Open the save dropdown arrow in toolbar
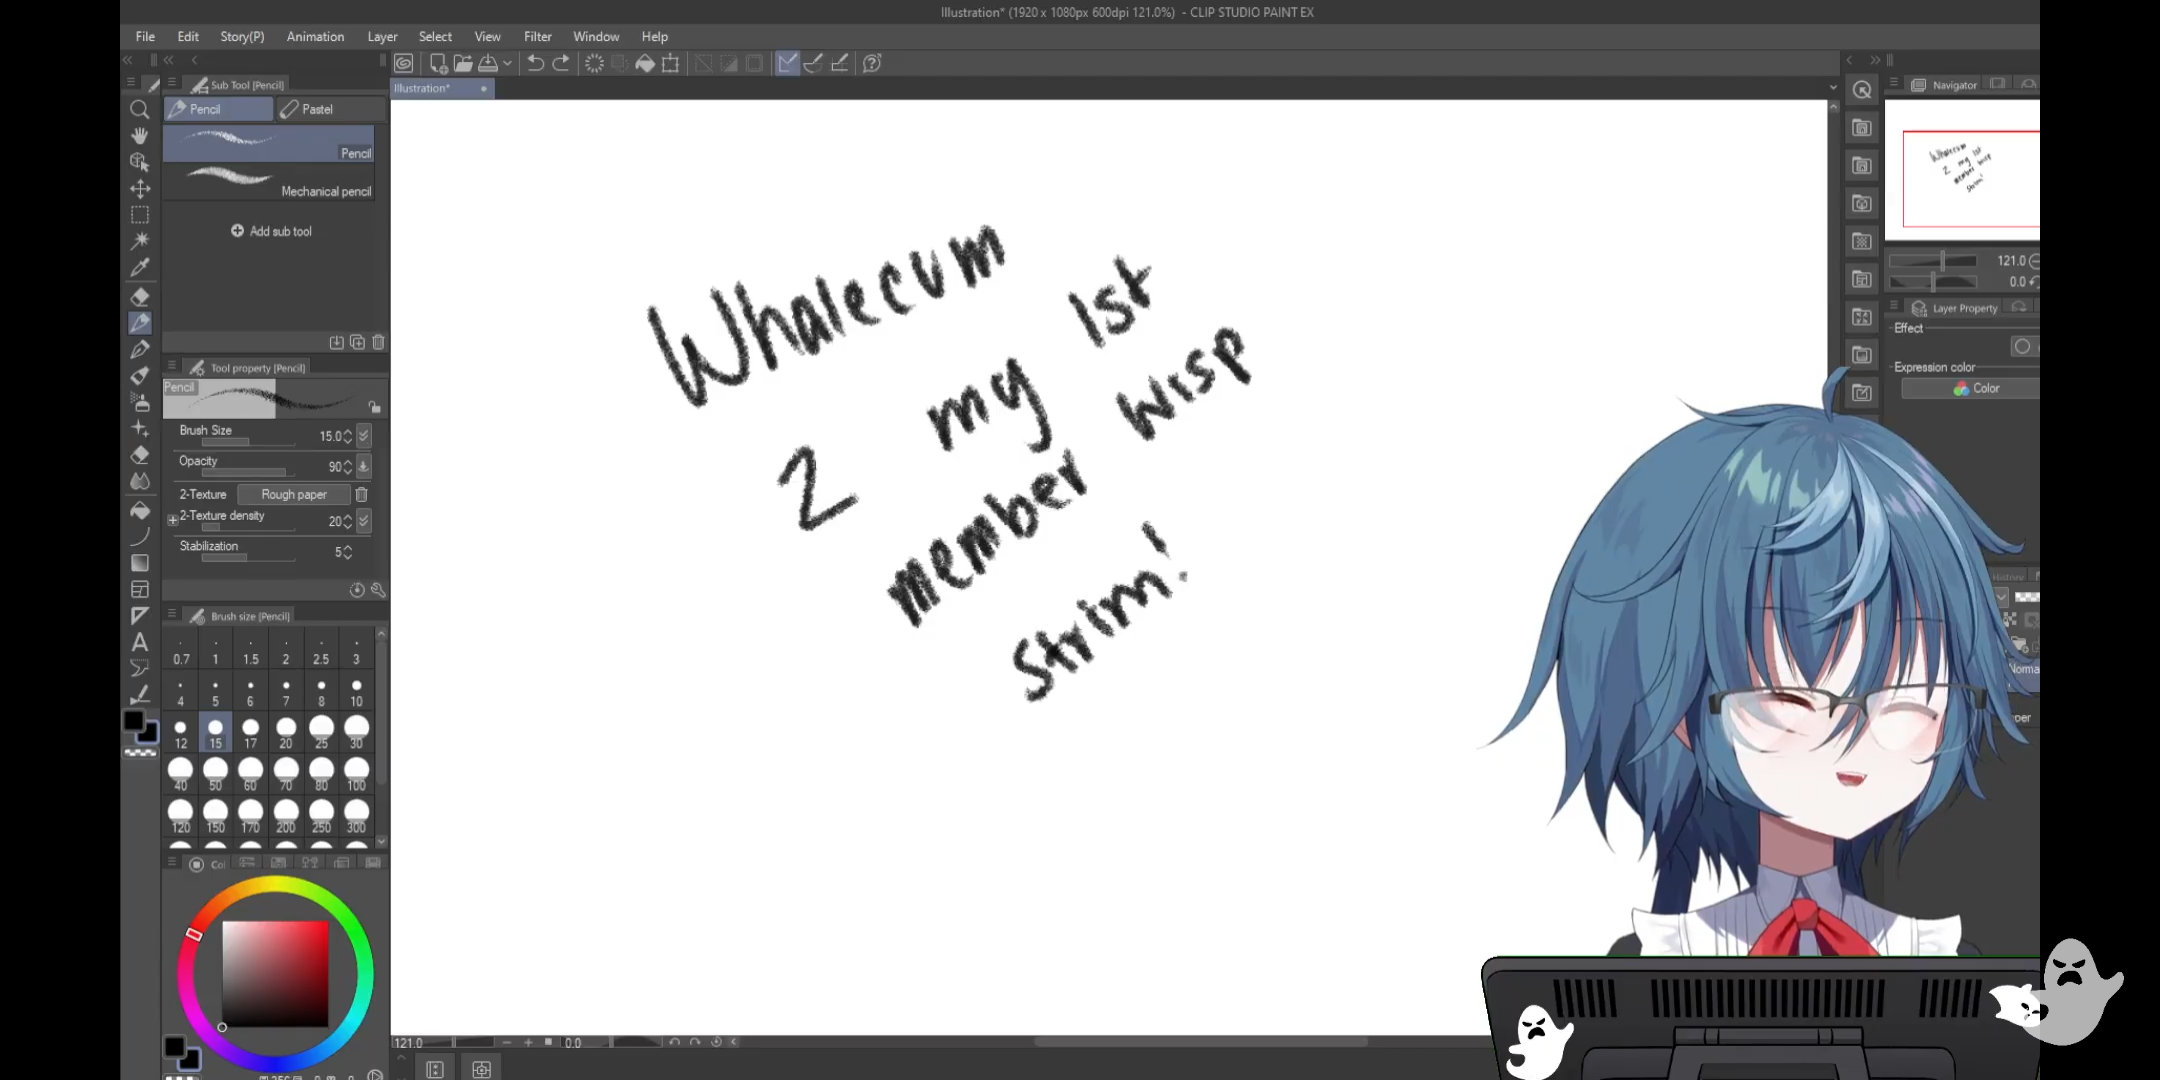Viewport: 2160px width, 1080px height. (x=508, y=63)
